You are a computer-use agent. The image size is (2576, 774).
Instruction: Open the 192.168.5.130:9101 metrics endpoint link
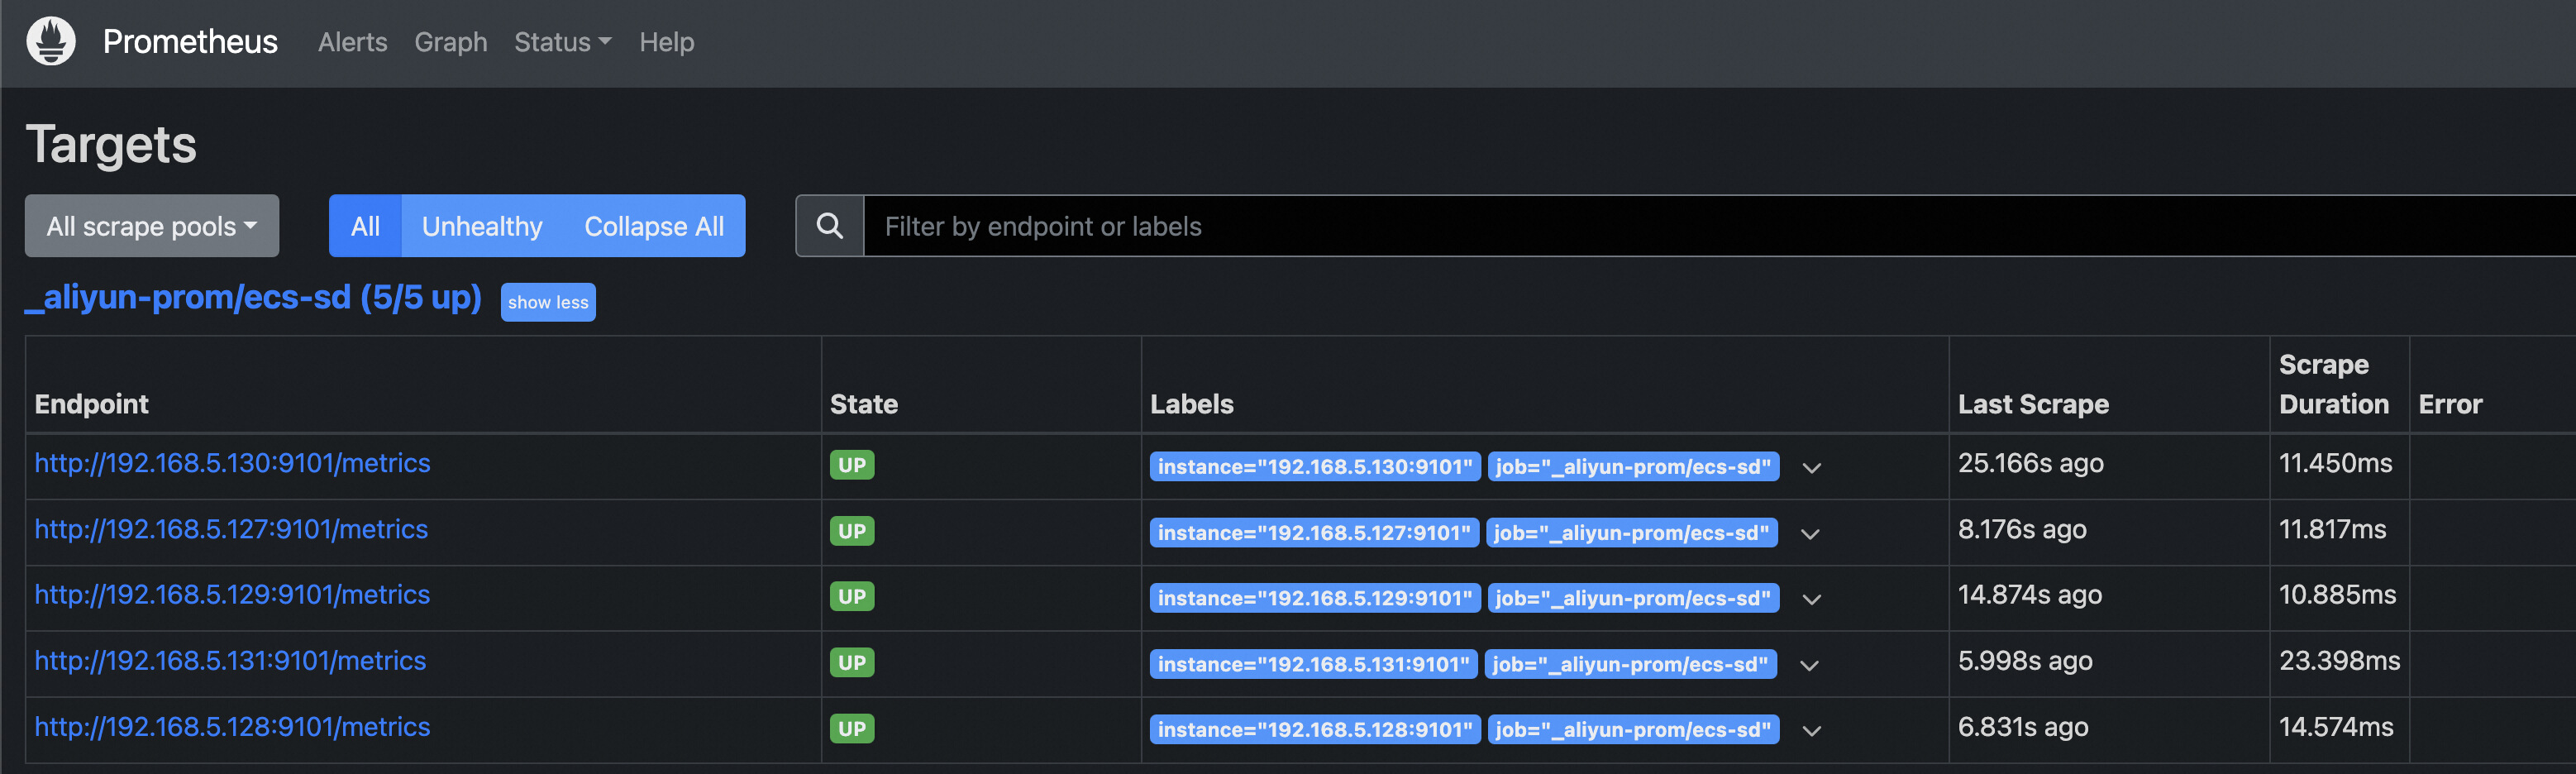(232, 463)
